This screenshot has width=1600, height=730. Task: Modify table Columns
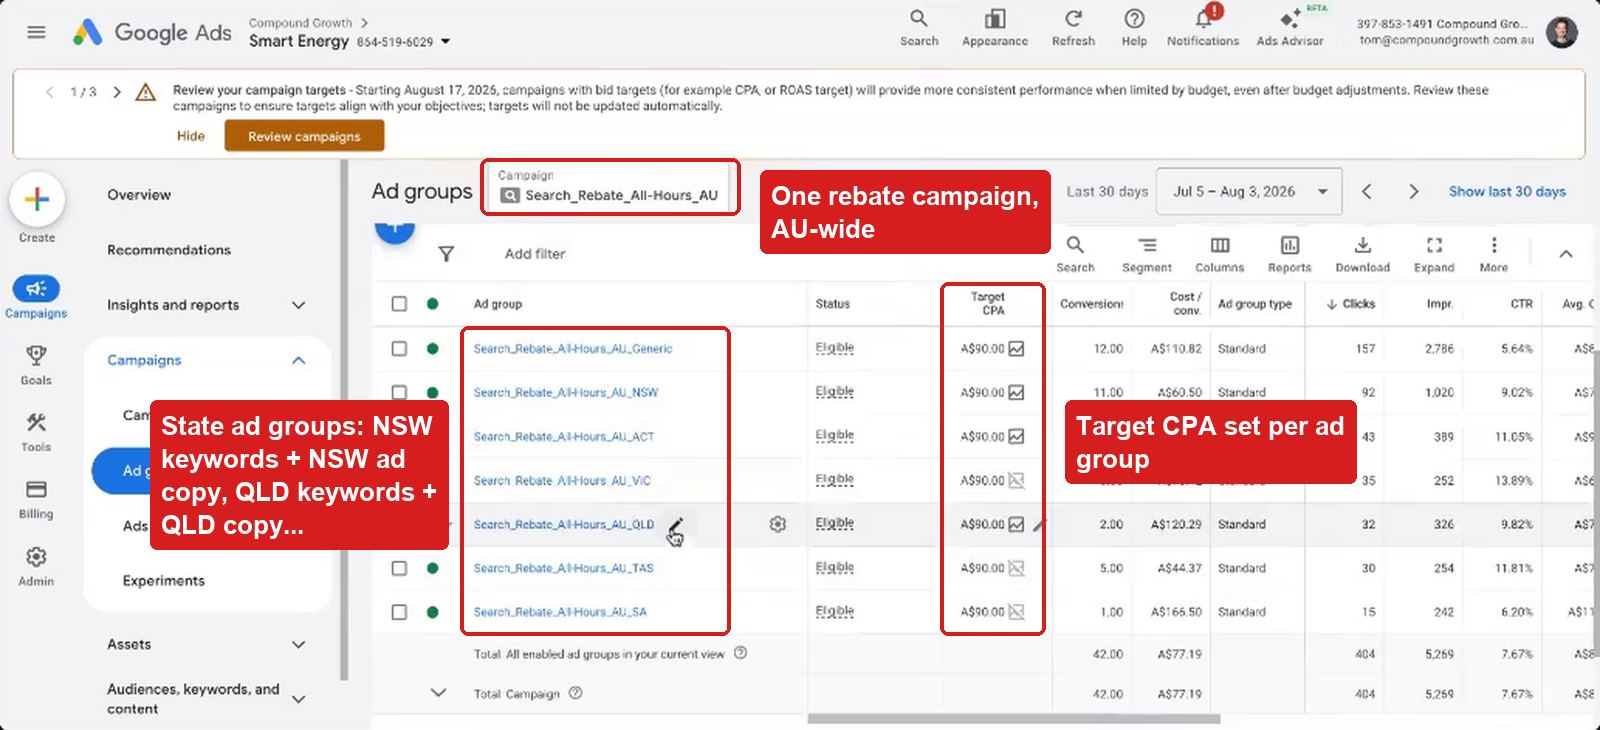pyautogui.click(x=1220, y=254)
